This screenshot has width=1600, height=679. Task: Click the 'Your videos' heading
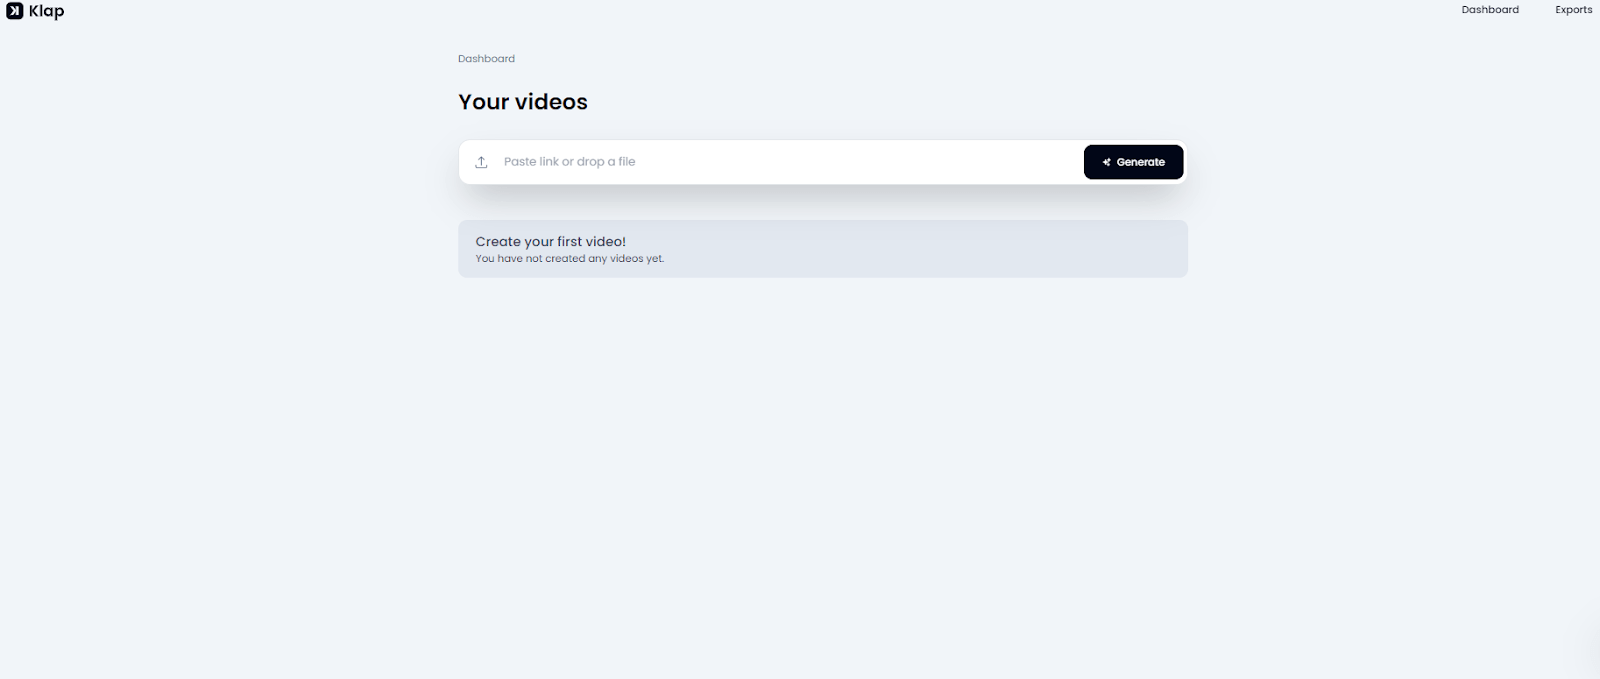pyautogui.click(x=523, y=102)
